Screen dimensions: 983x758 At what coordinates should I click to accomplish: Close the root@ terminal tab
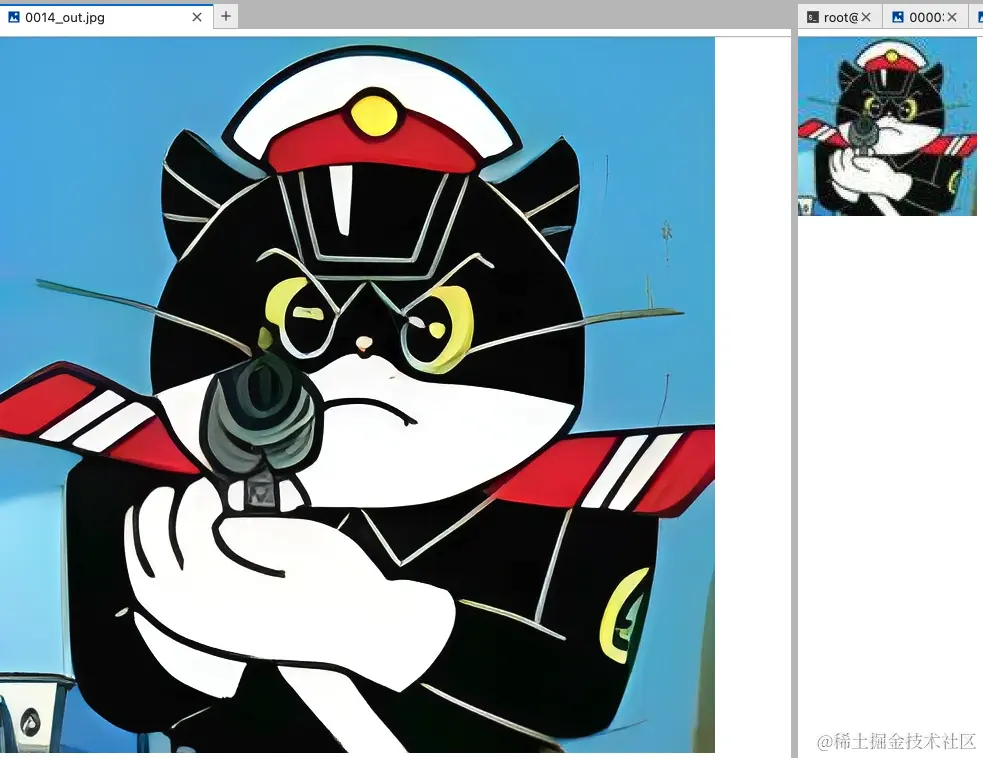[866, 17]
